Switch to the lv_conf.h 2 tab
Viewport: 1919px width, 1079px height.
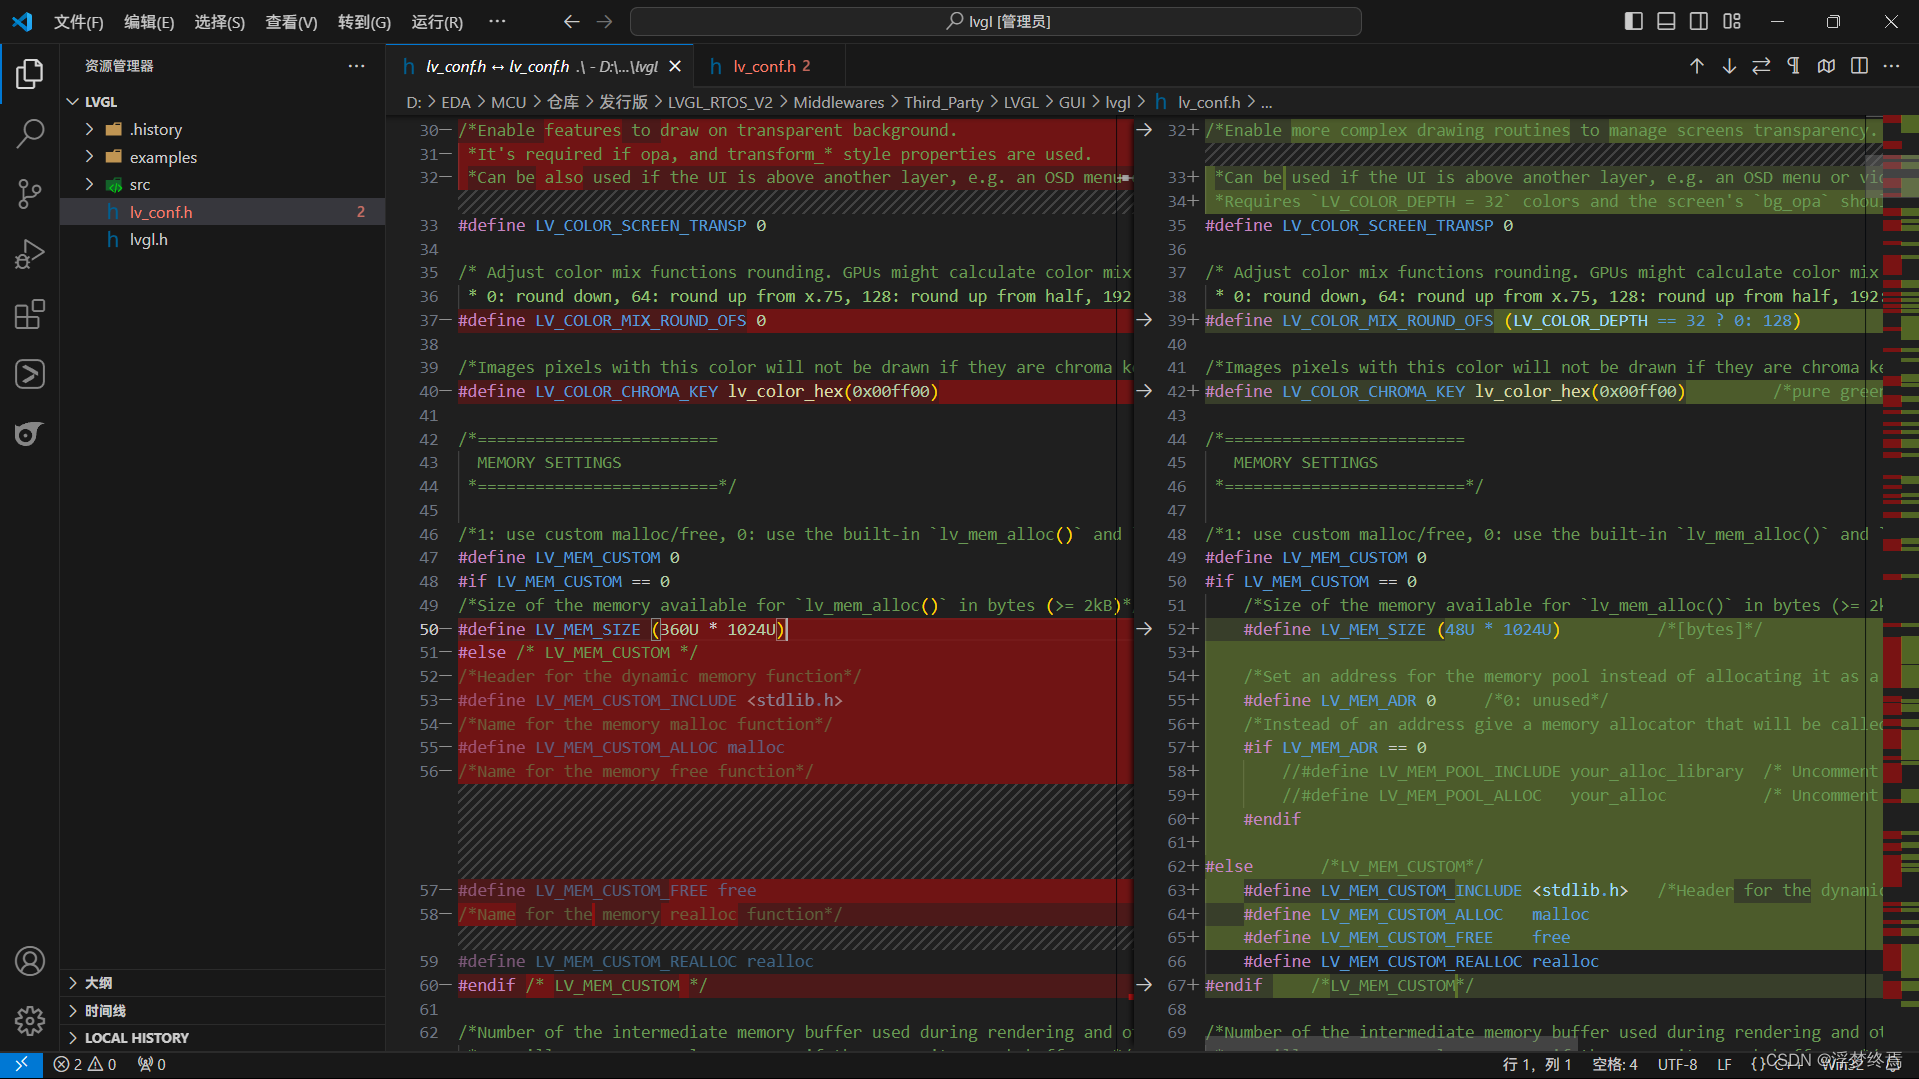(769, 65)
